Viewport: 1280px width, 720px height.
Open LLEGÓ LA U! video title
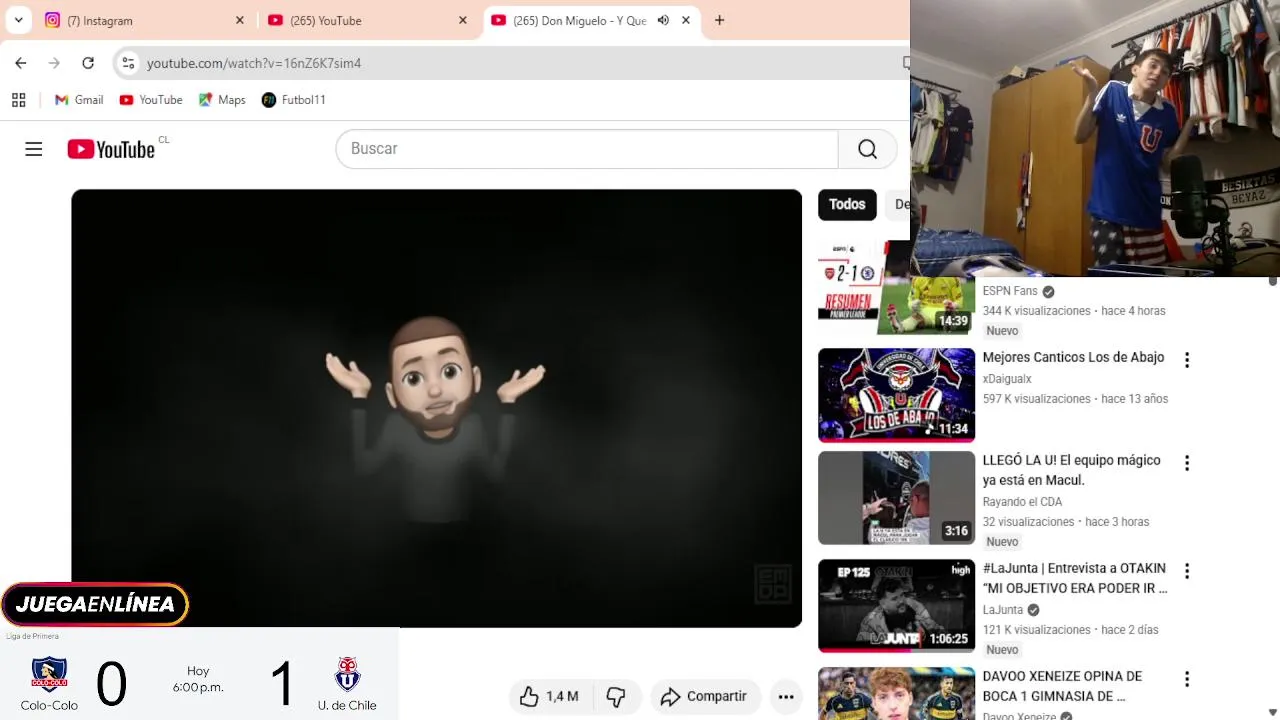[x=1072, y=470]
